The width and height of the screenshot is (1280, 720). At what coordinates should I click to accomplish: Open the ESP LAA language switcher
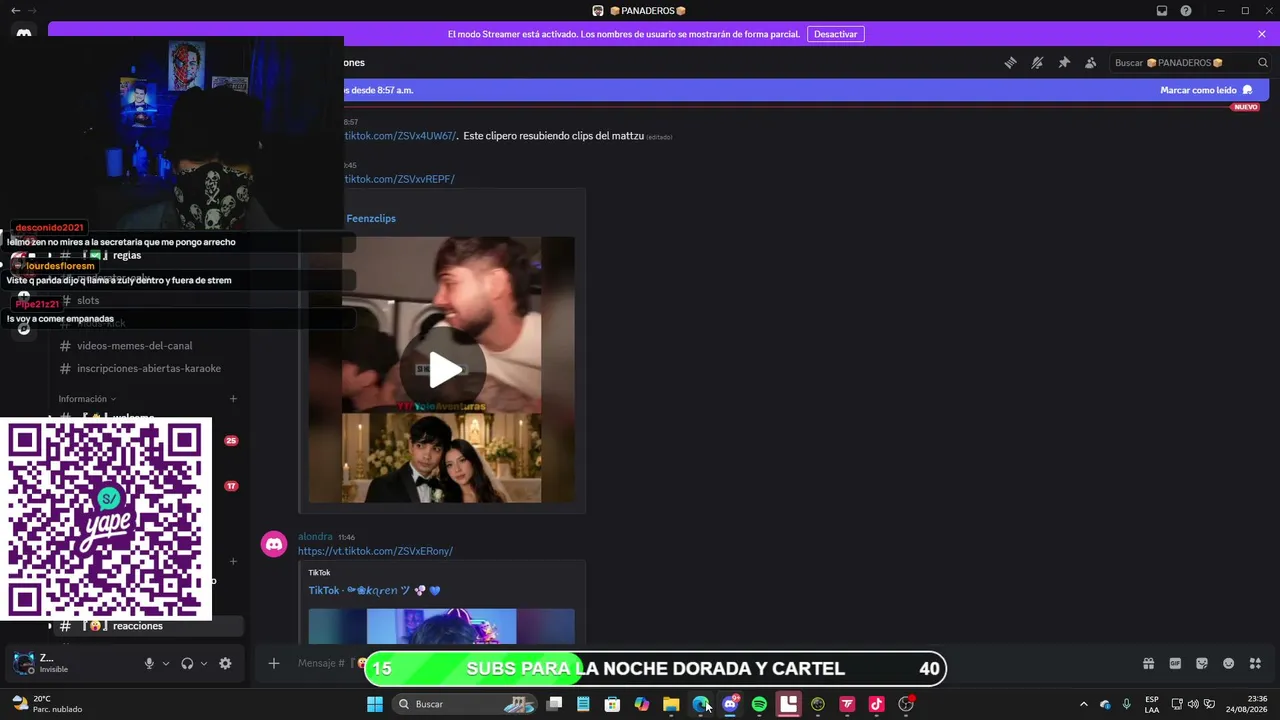1152,704
